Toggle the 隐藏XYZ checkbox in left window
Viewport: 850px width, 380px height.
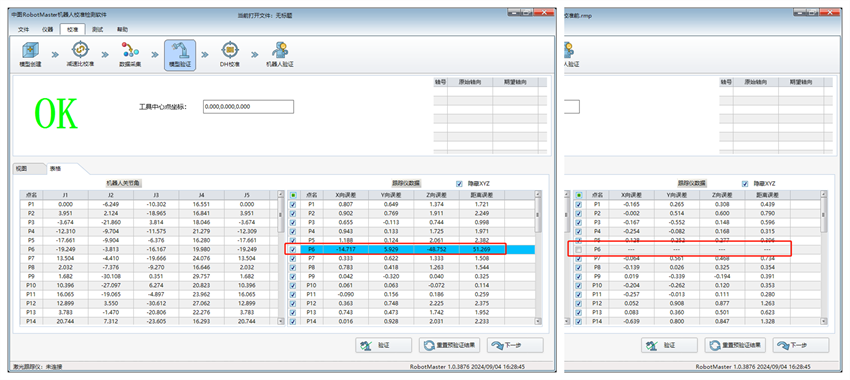[460, 184]
